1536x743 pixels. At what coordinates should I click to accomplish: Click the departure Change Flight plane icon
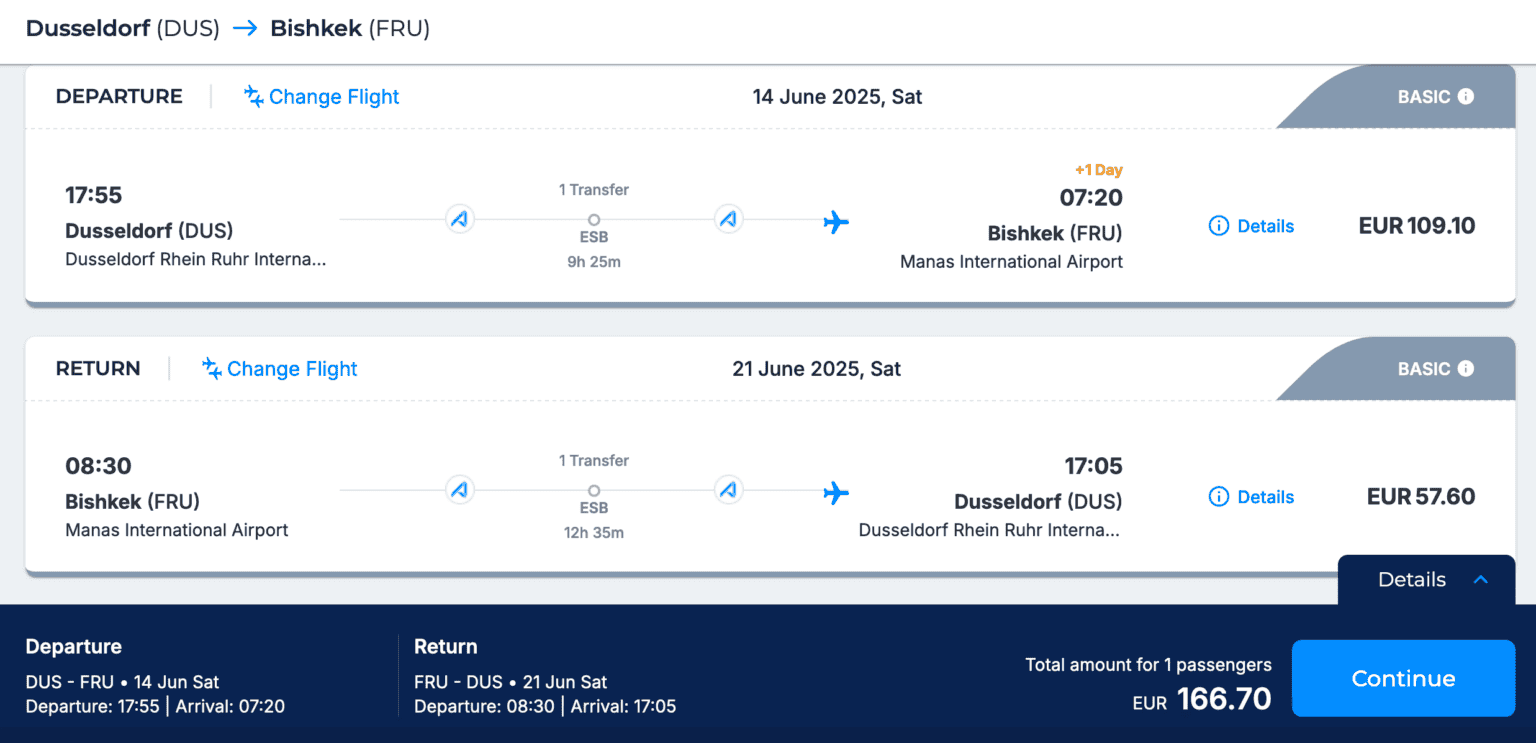coord(254,97)
